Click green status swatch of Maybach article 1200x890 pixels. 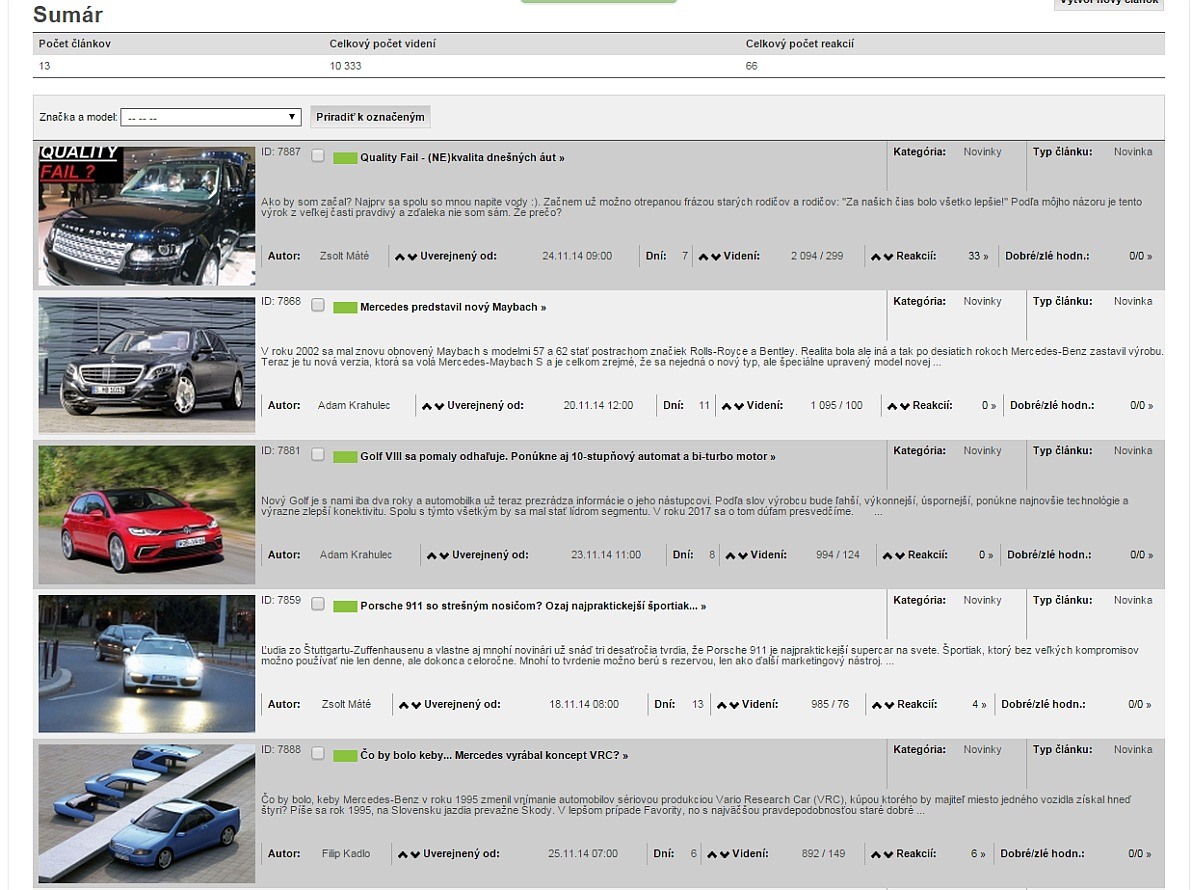pyautogui.click(x=345, y=308)
